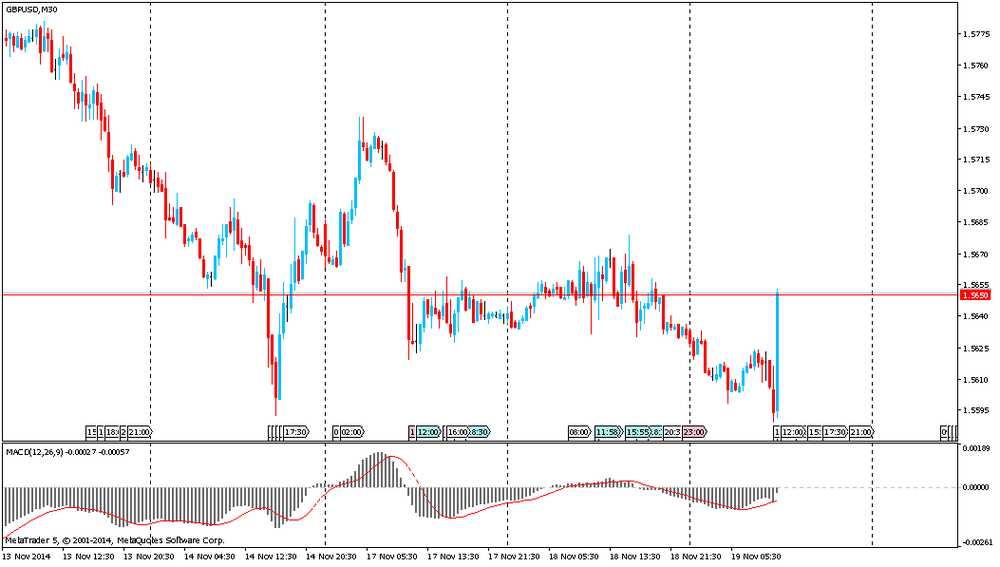
Task: Click the 13 Nov 2014 date label
Action: click(x=27, y=556)
